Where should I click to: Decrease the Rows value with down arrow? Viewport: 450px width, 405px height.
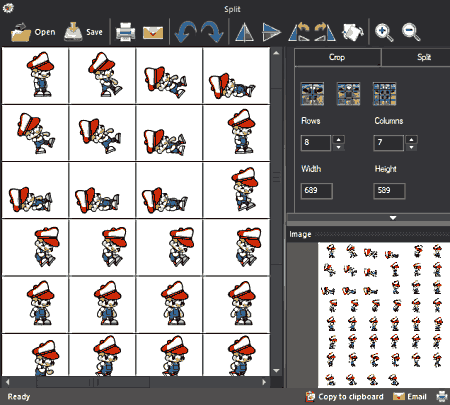click(339, 147)
